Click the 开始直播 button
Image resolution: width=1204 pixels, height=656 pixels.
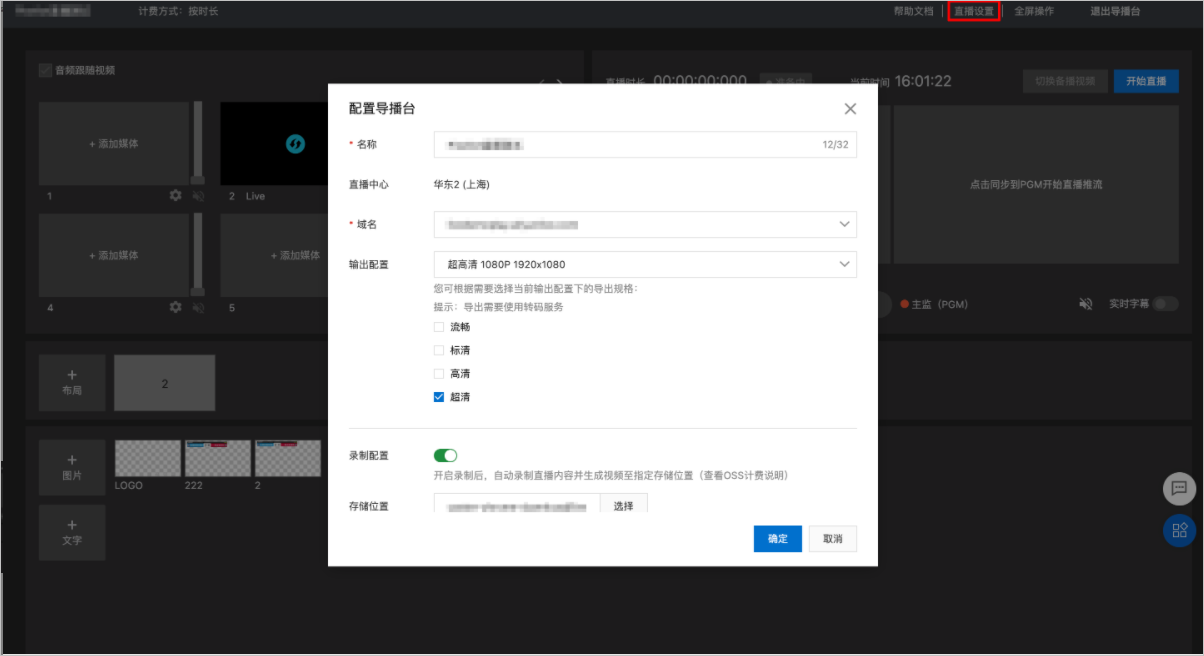1146,81
